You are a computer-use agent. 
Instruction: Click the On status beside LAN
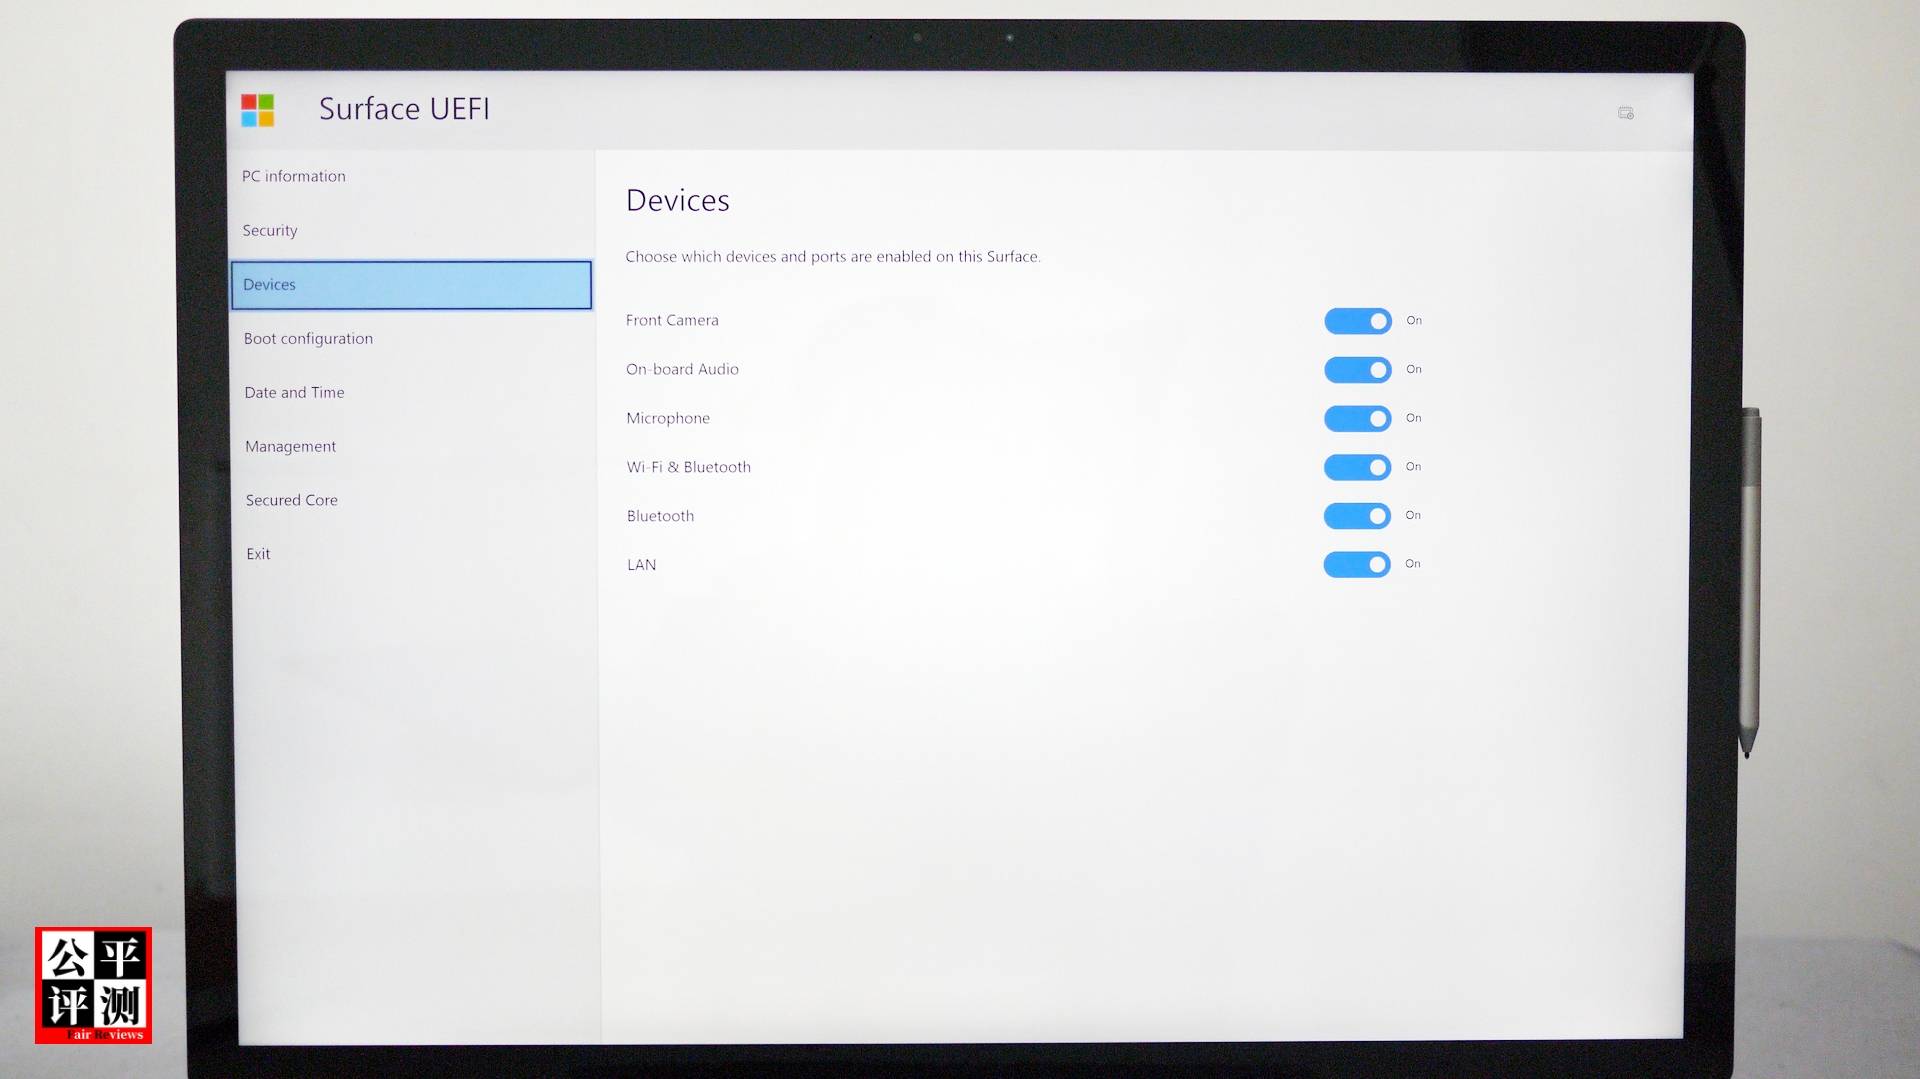[1412, 564]
